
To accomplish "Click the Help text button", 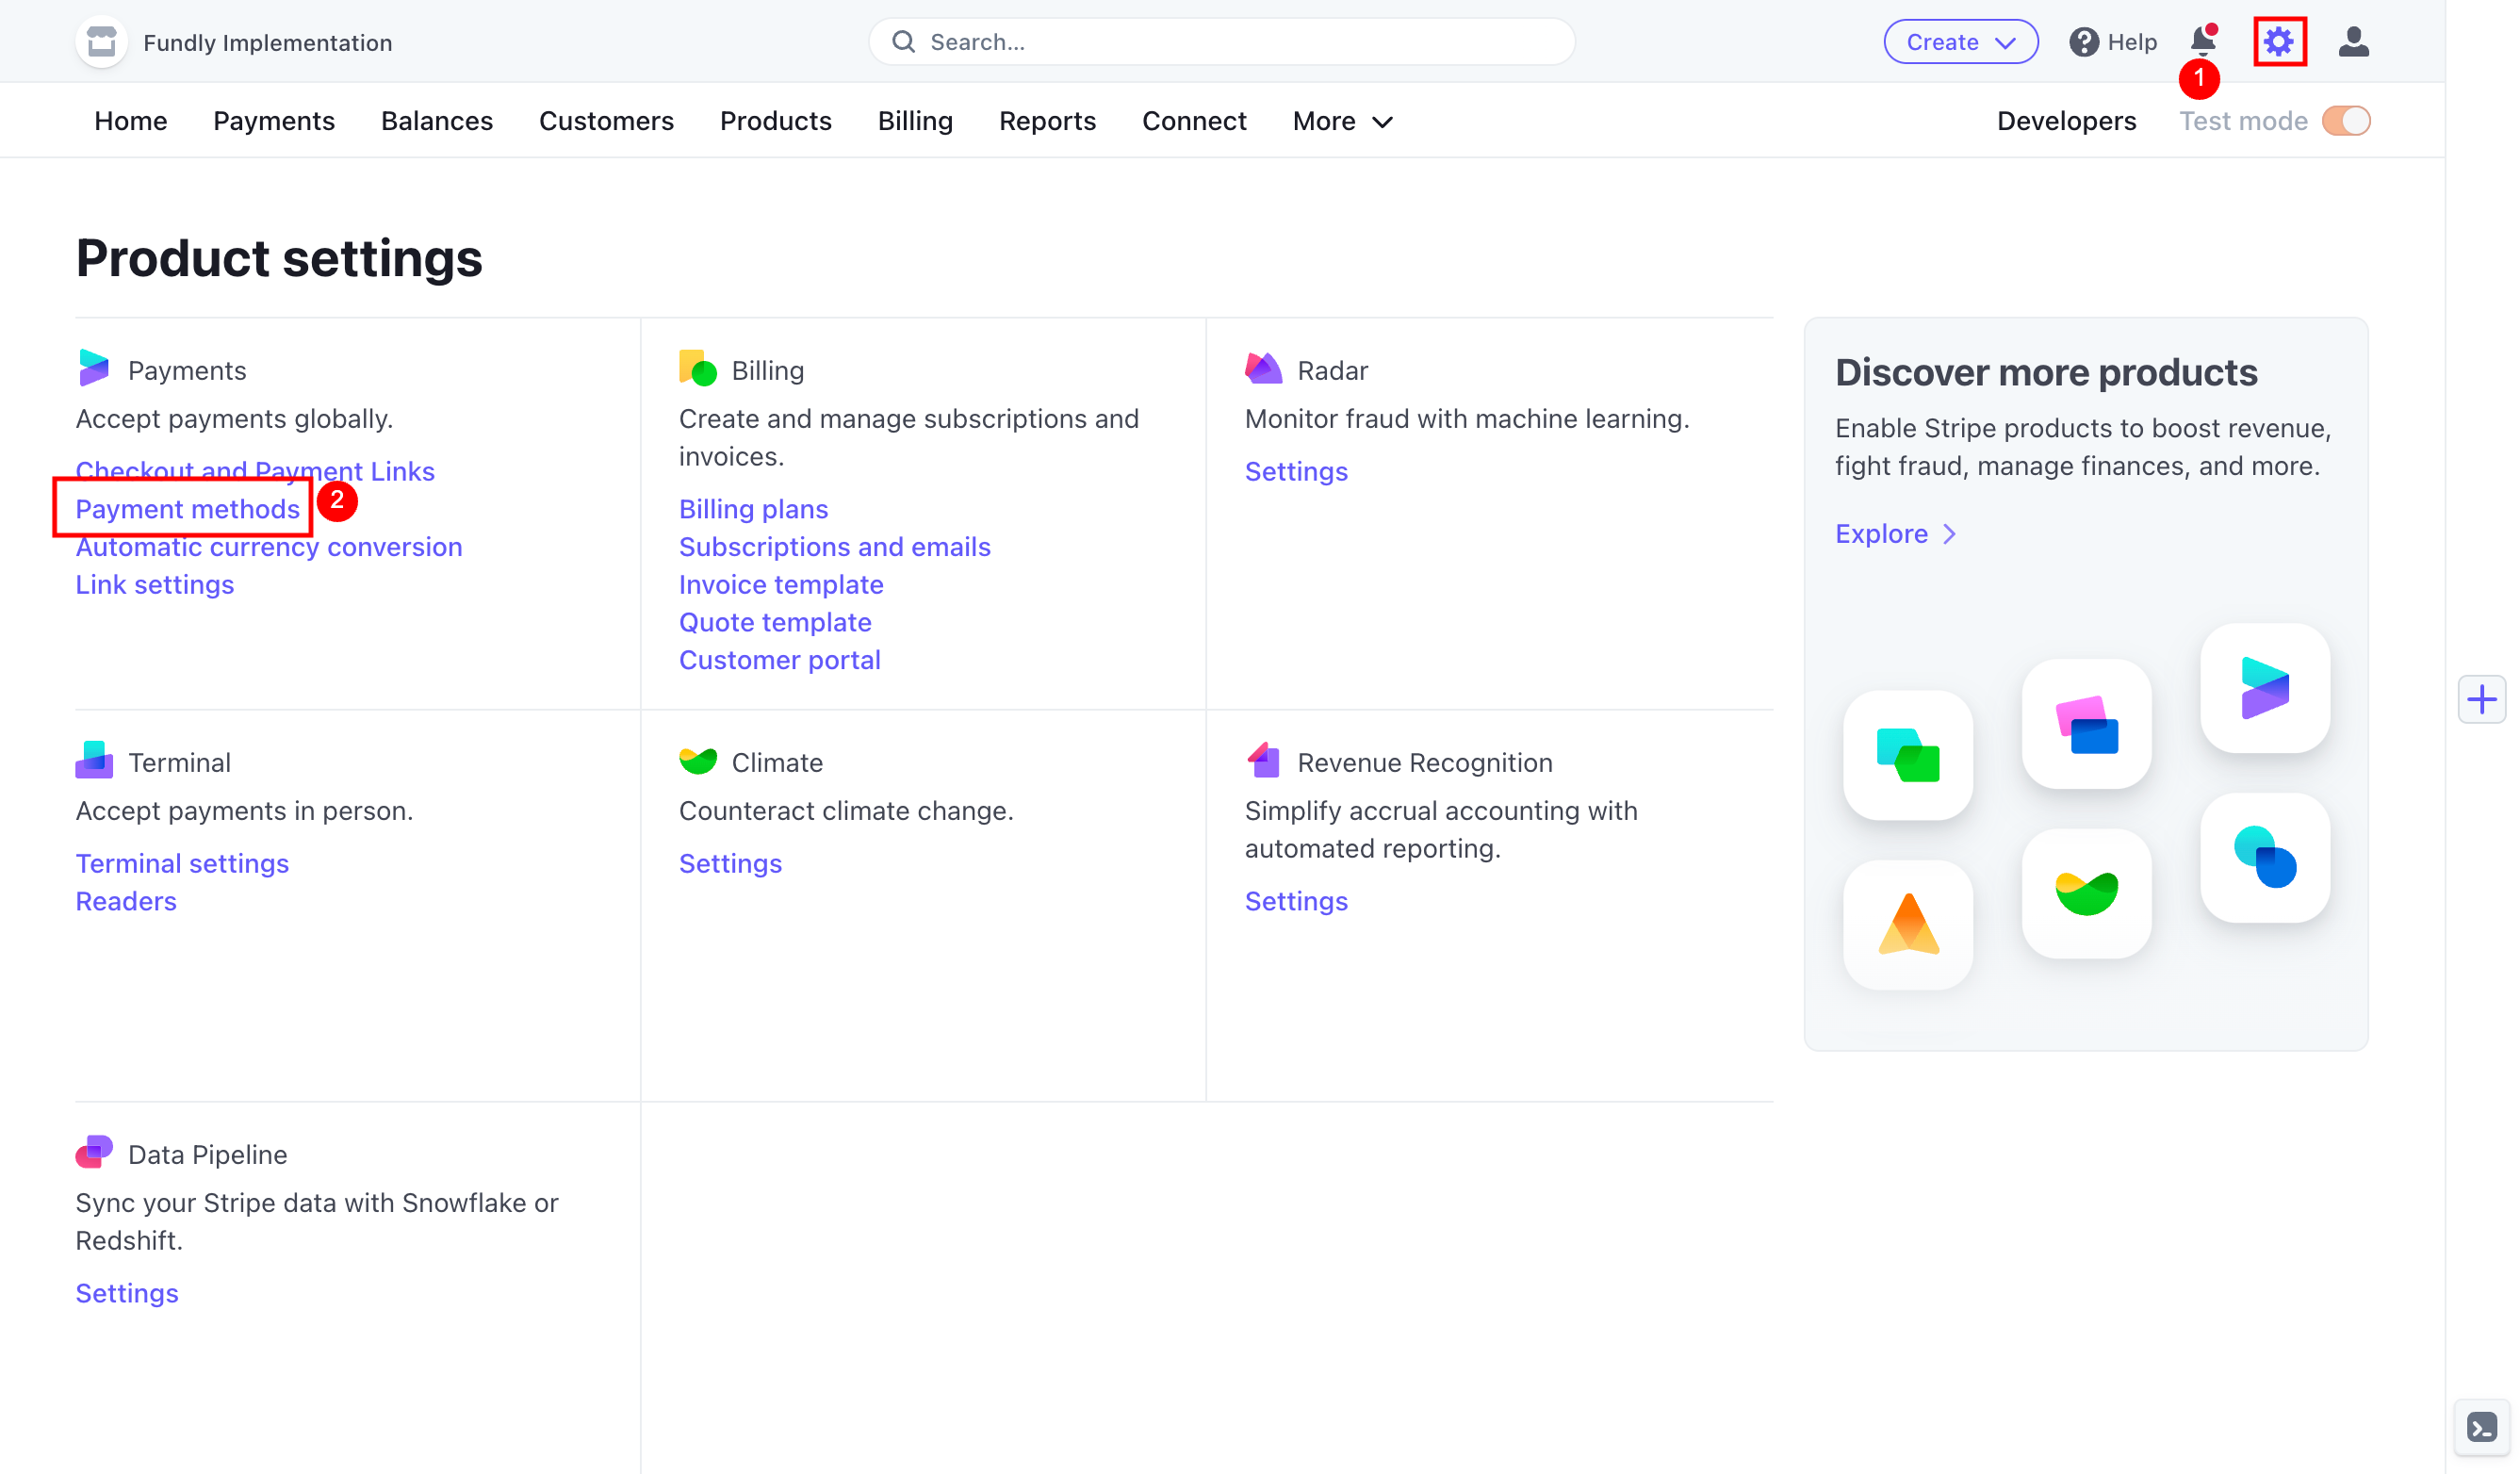I will point(2132,42).
